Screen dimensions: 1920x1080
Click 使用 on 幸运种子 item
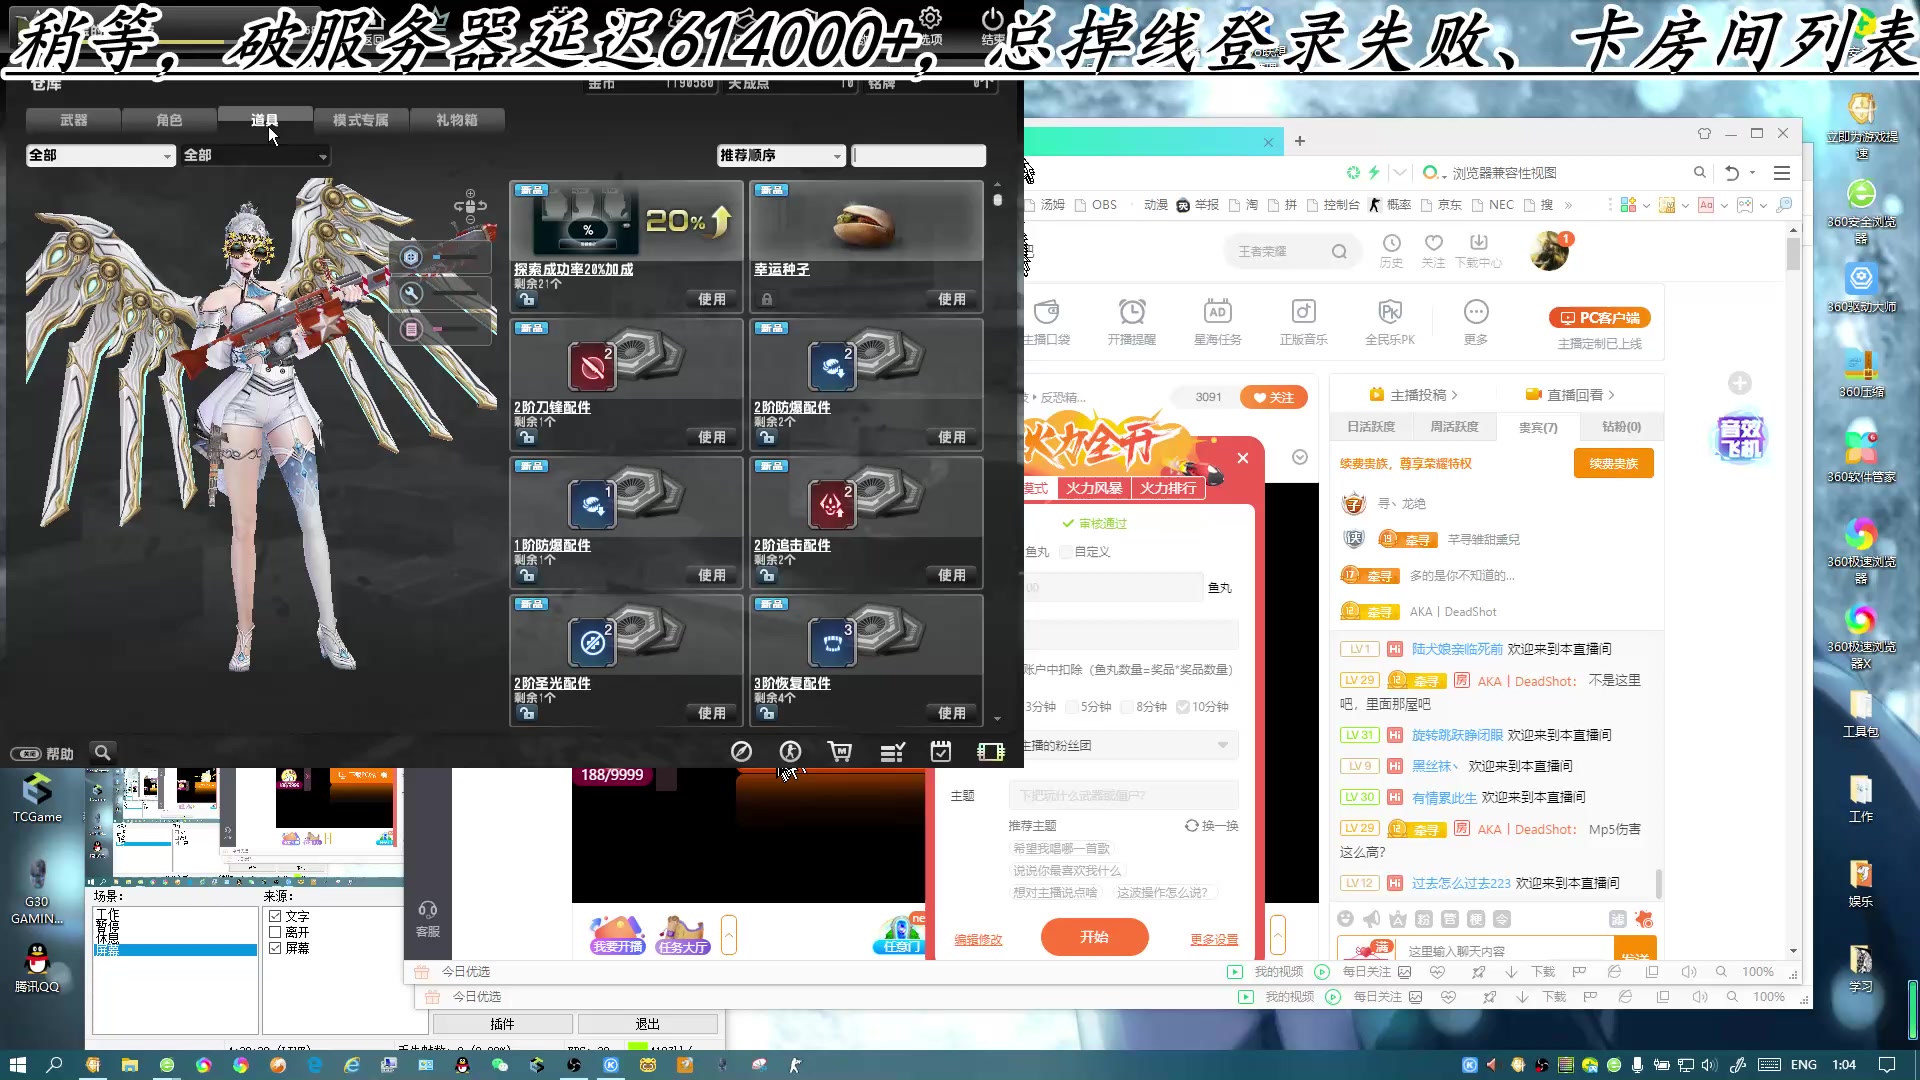pyautogui.click(x=951, y=299)
